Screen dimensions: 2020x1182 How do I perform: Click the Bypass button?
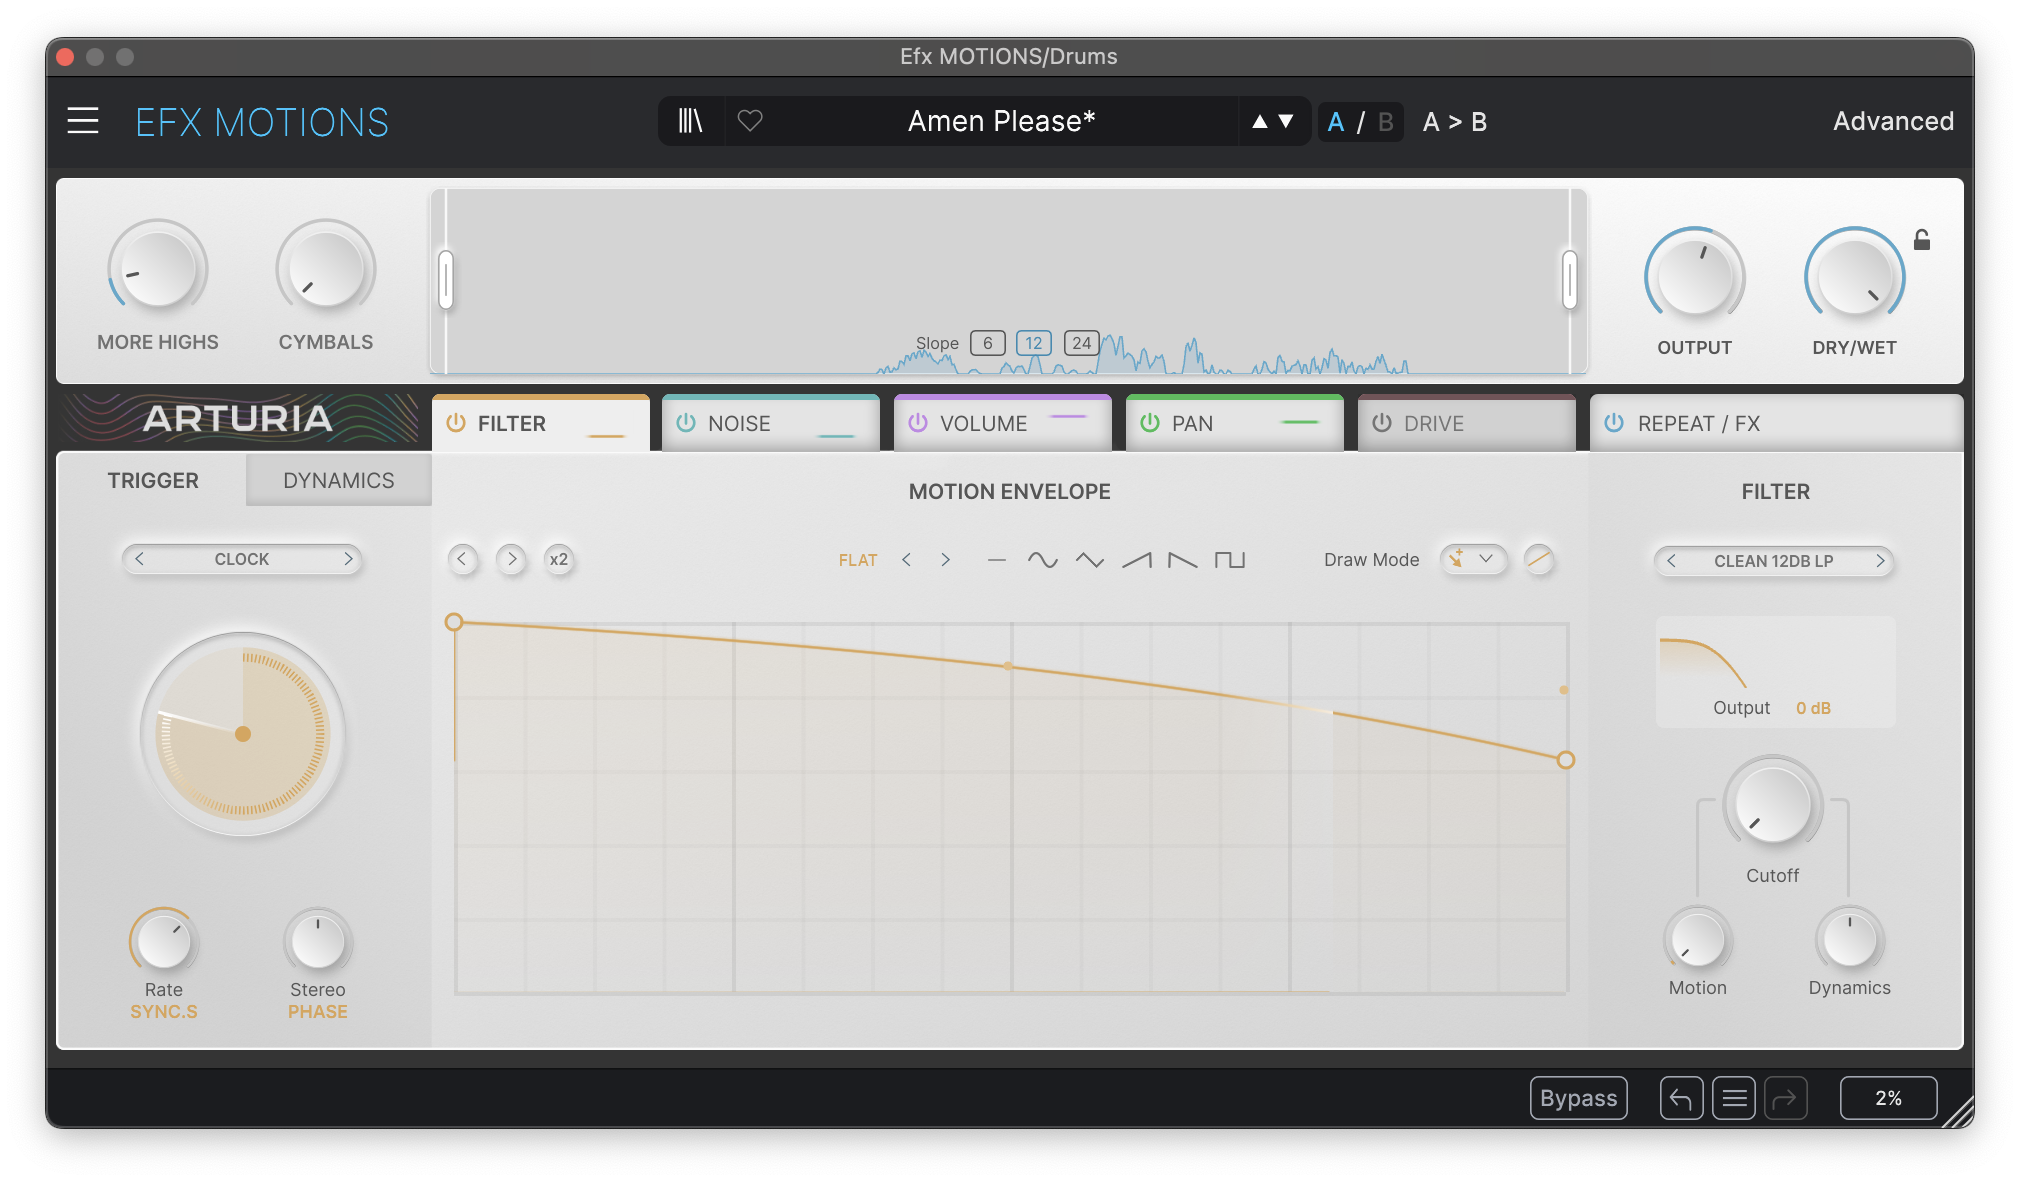point(1578,1097)
